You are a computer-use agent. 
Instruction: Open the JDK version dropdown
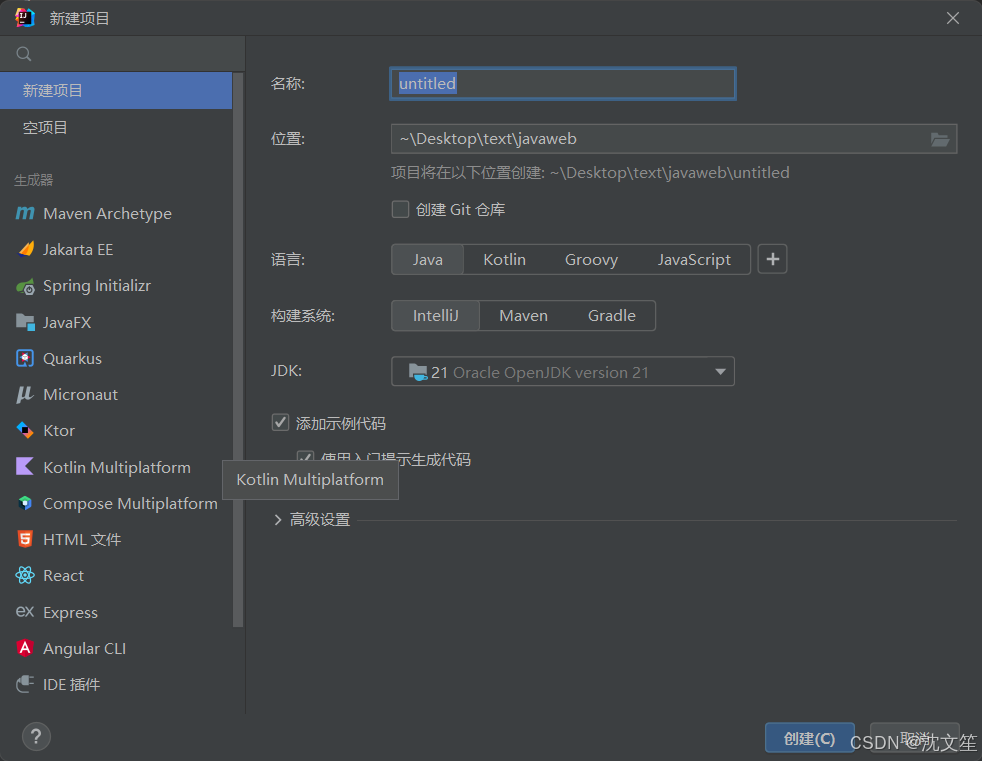click(x=562, y=372)
